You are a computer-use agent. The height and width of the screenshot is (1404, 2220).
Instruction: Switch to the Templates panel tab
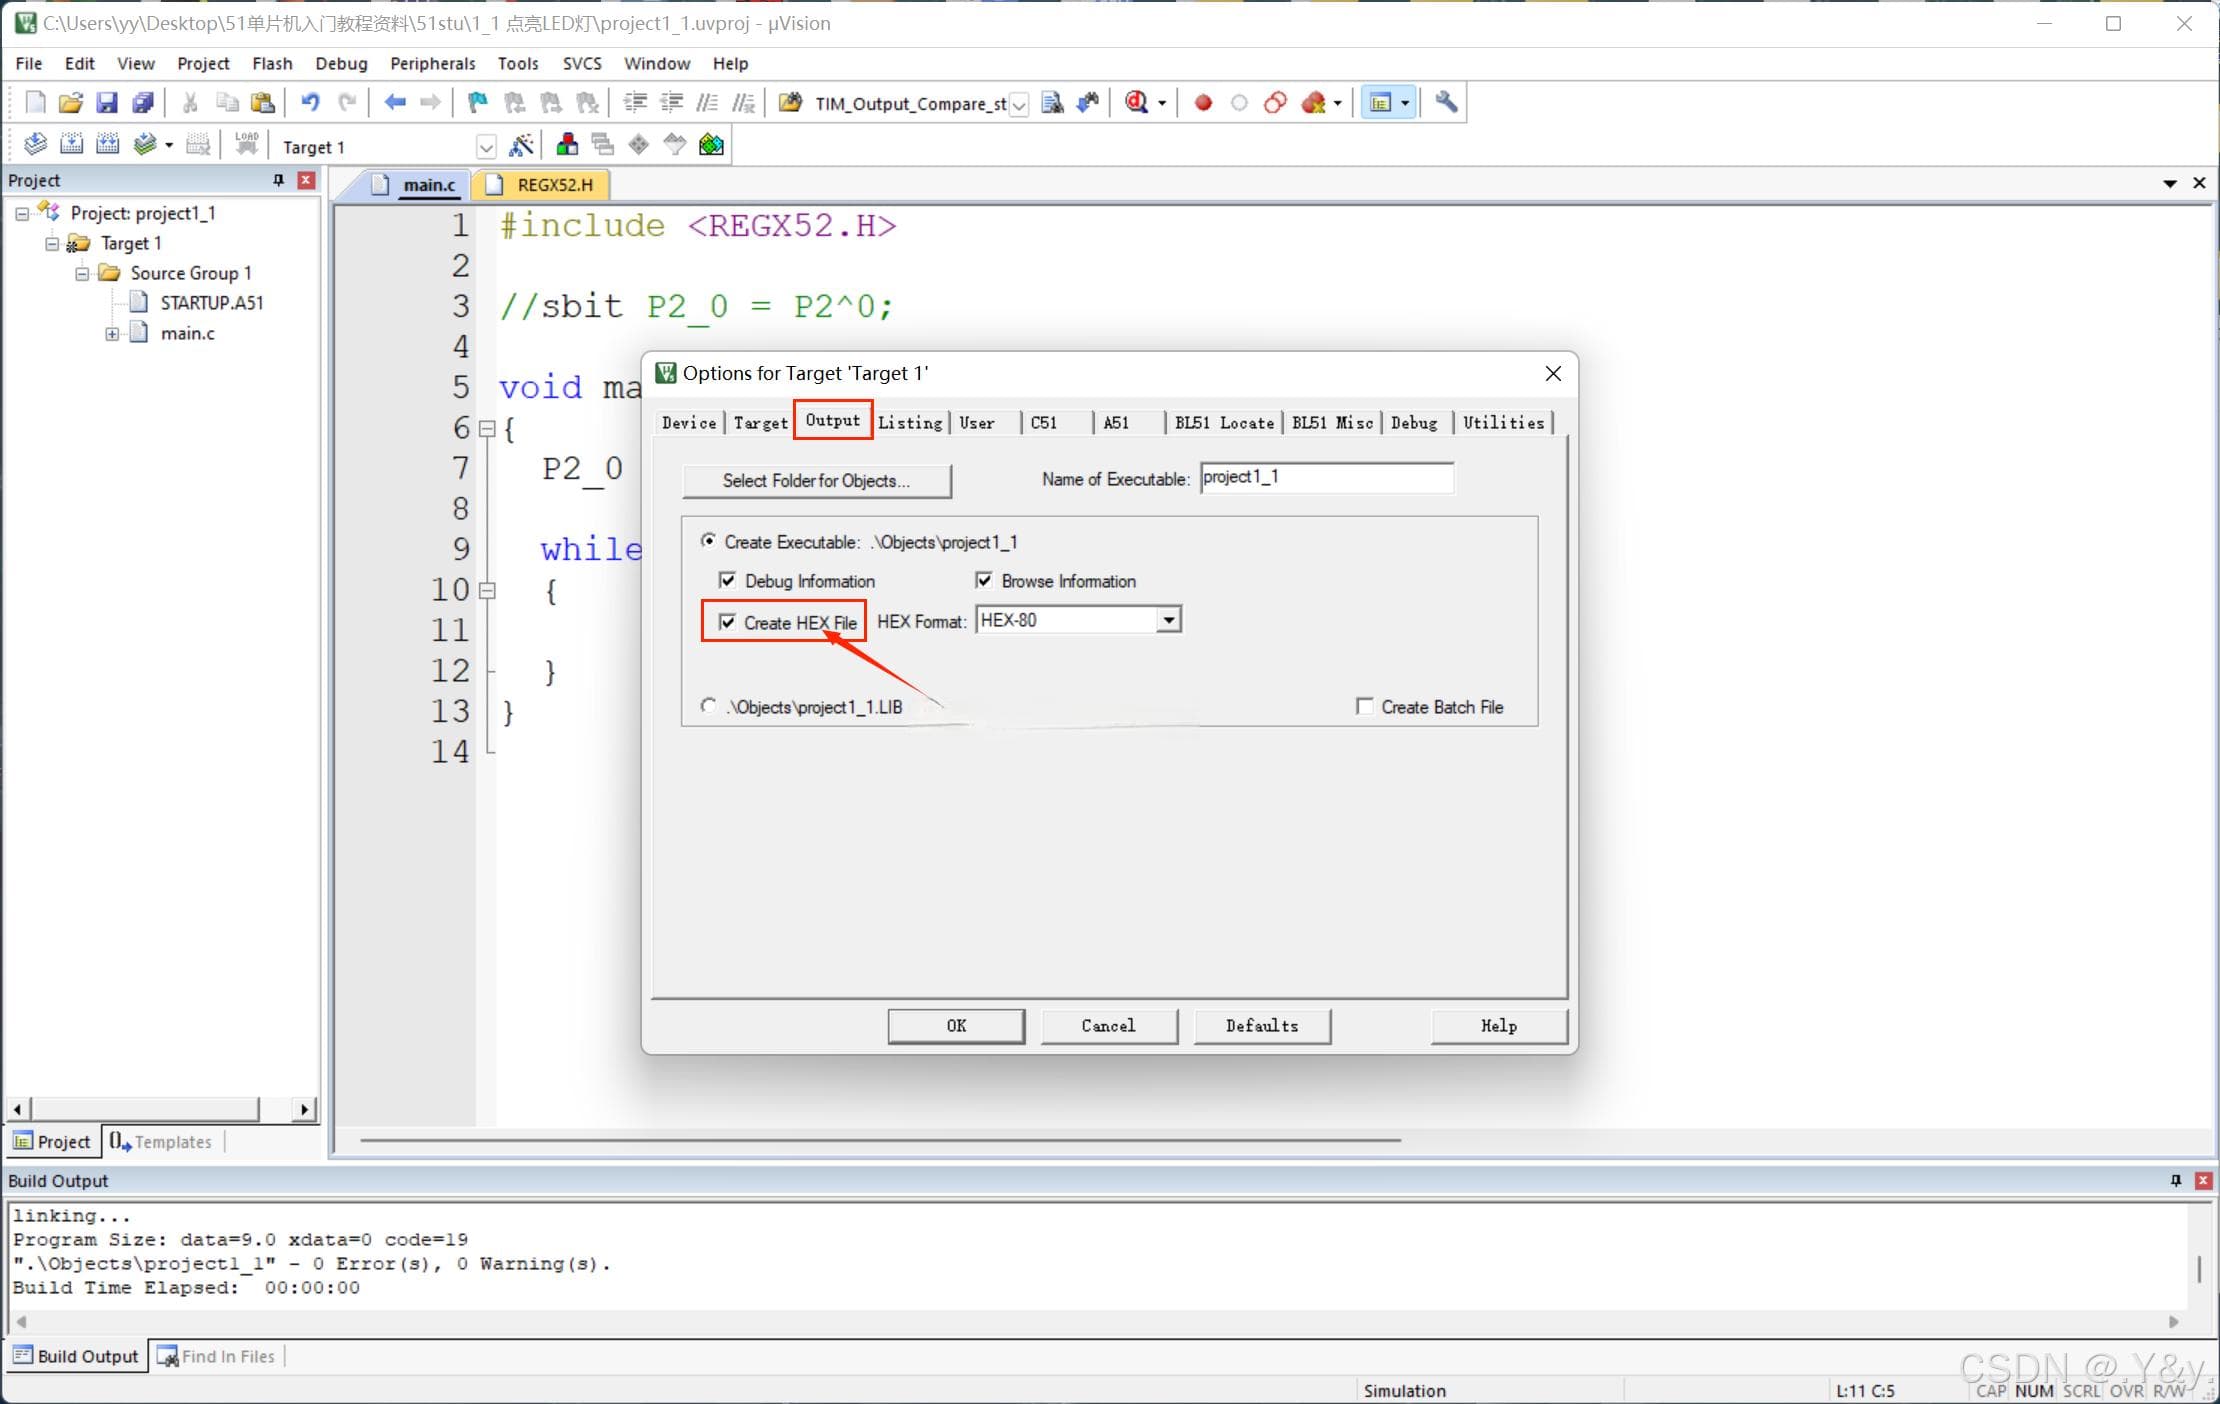click(x=161, y=1142)
